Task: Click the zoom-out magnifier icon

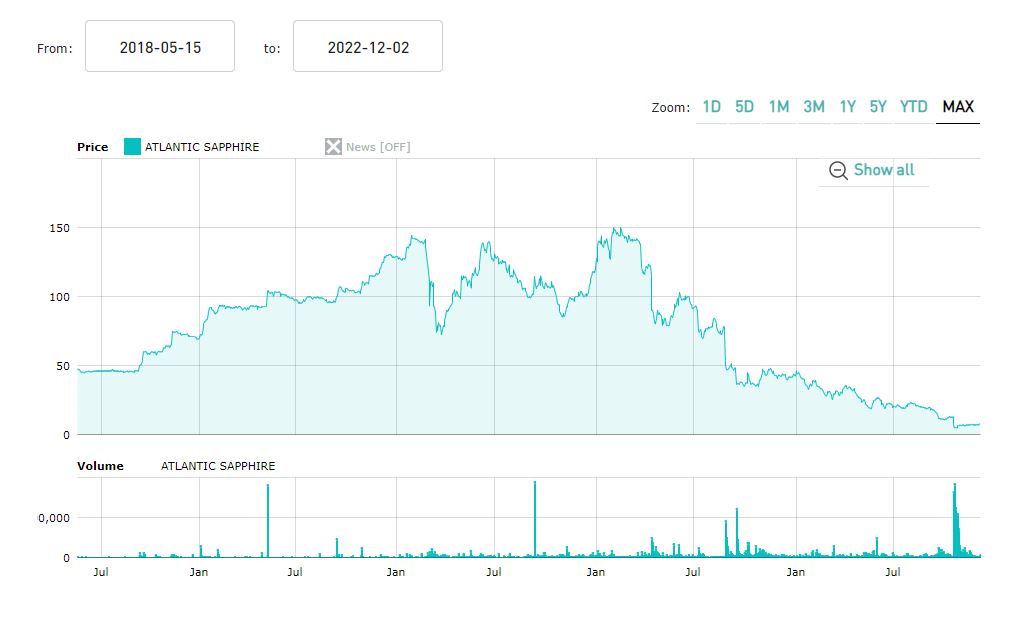Action: [x=838, y=171]
